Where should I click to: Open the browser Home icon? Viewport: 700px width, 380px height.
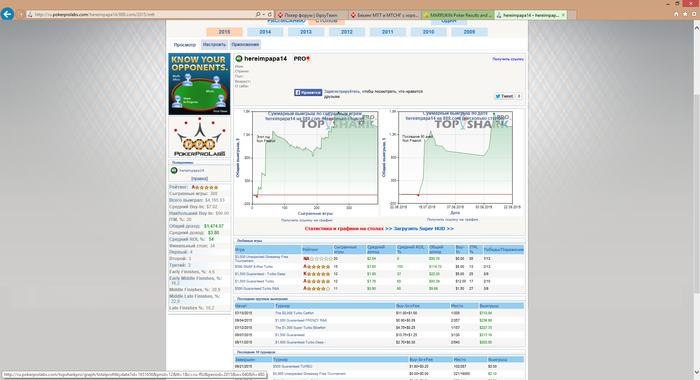click(x=676, y=14)
